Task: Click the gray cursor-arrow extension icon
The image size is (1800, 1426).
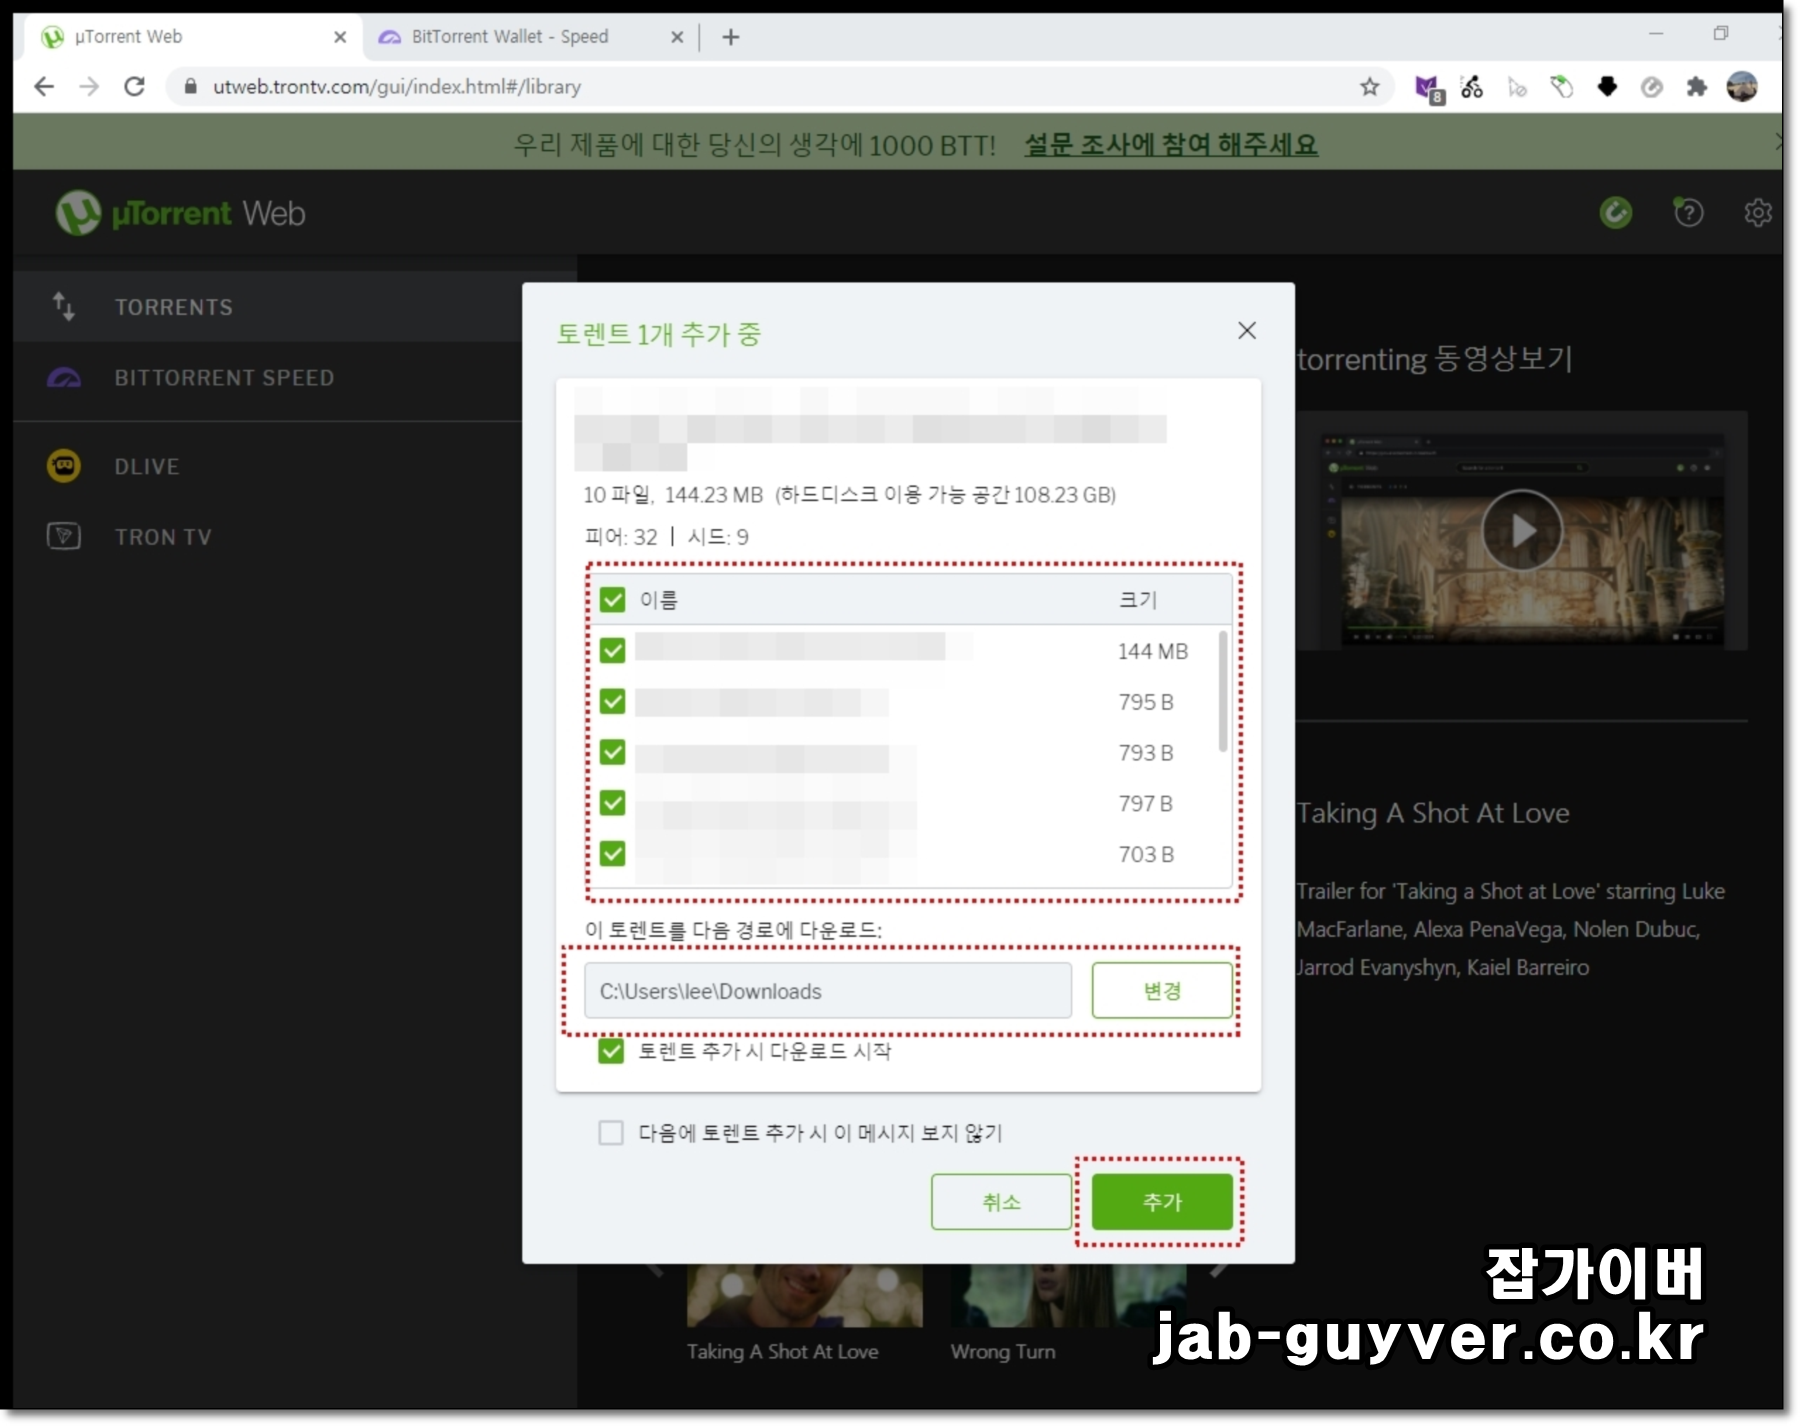Action: pos(1517,88)
